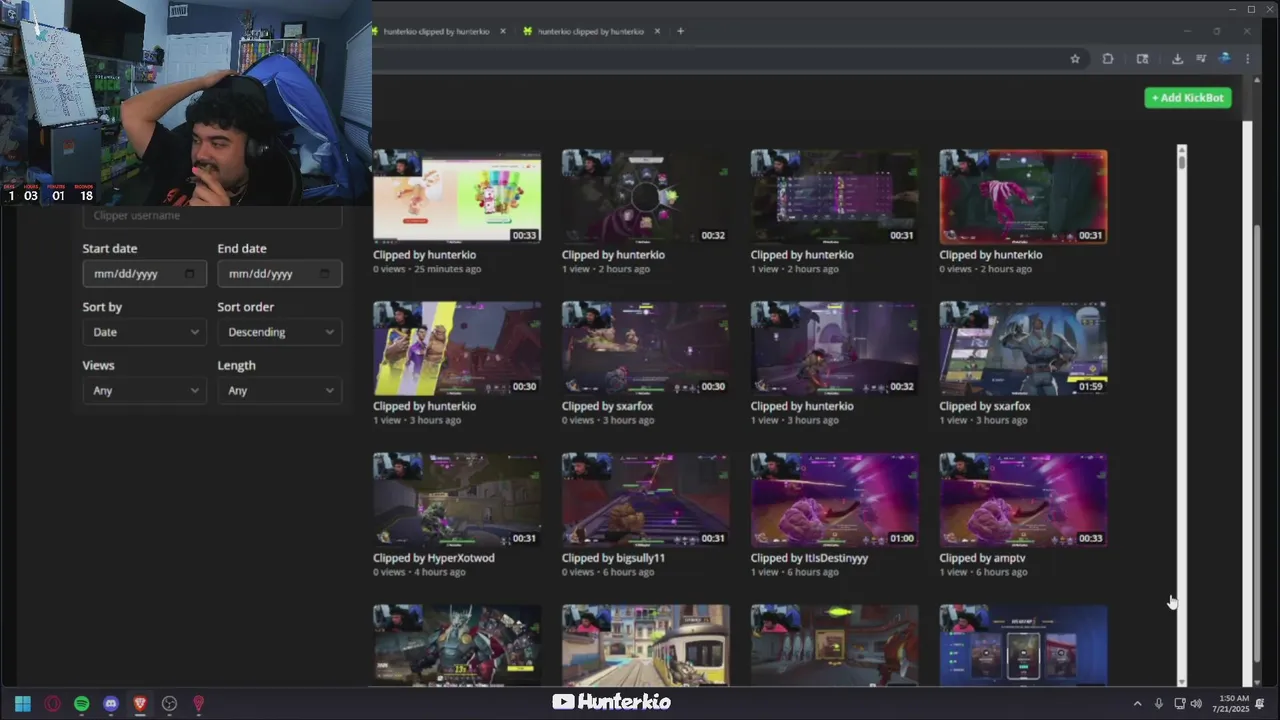Switch to the tab left of new-tab button
Viewport: 1280px width, 720px height.
pos(590,31)
